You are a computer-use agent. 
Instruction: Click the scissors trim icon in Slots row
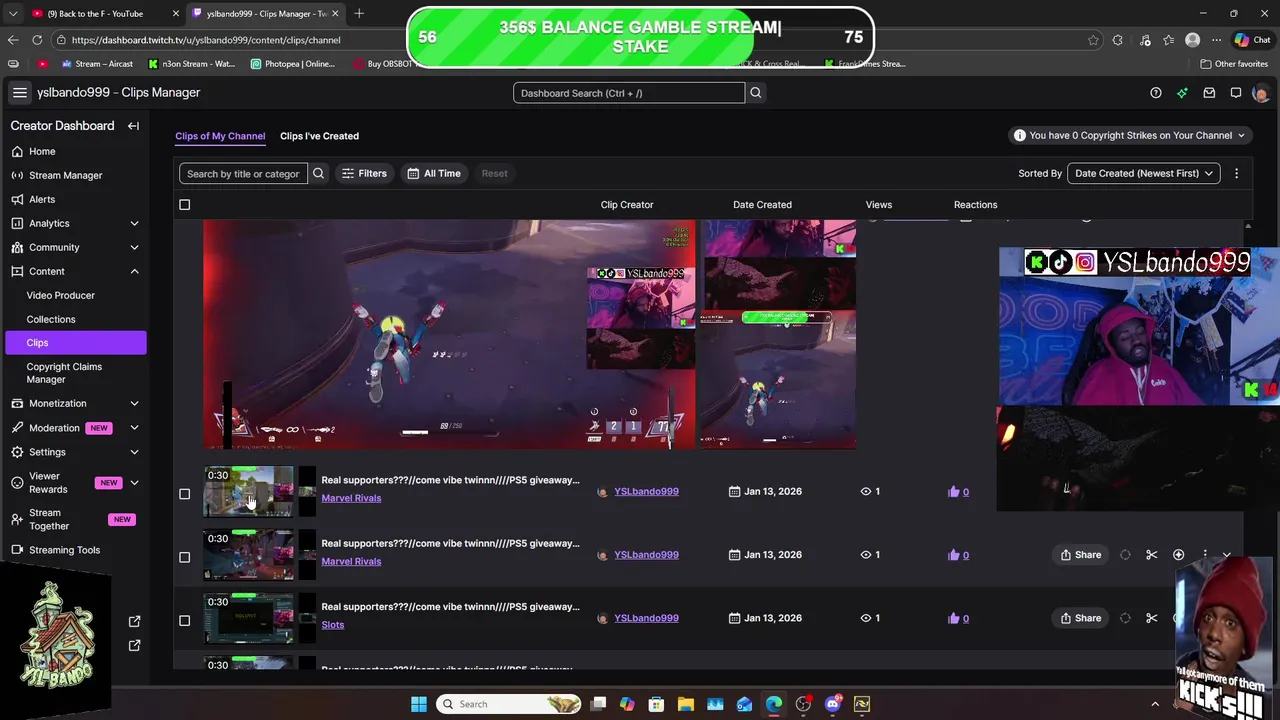click(x=1152, y=618)
